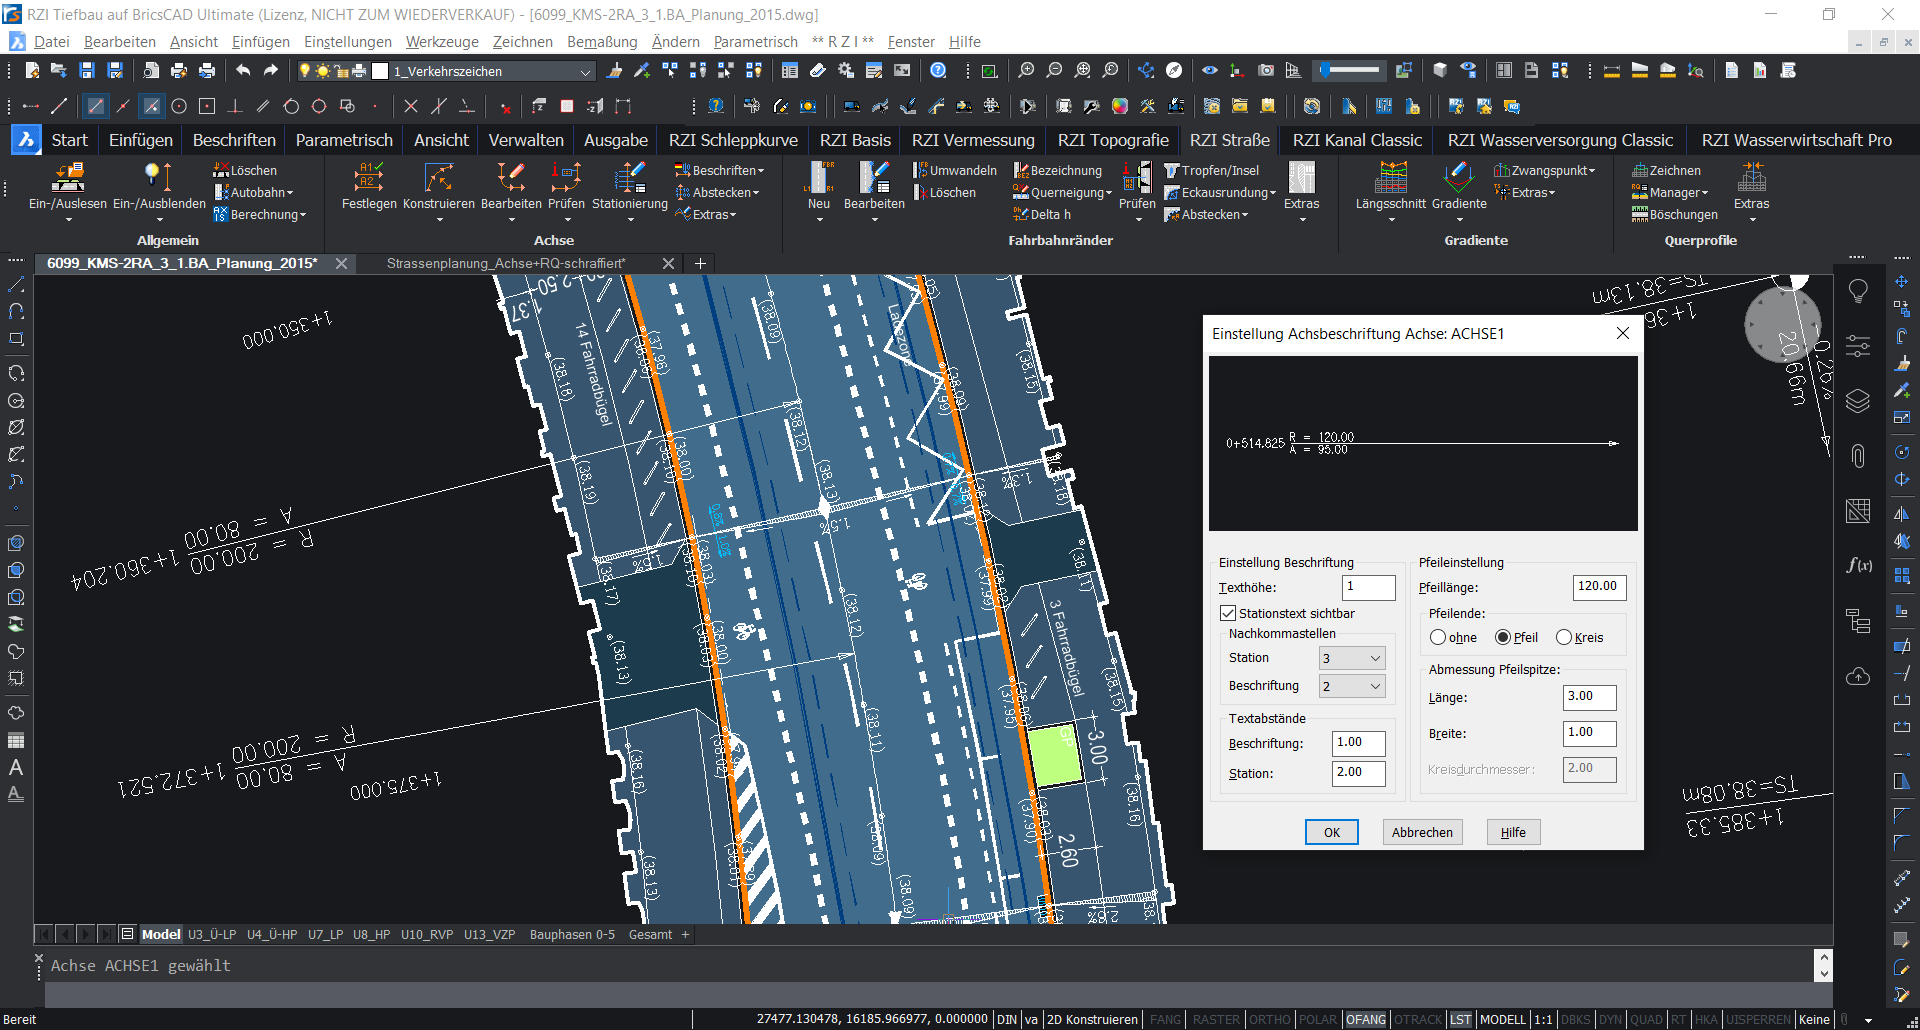Toggle POLAR tracking in status bar
The image size is (1920, 1030).
point(1318,1019)
